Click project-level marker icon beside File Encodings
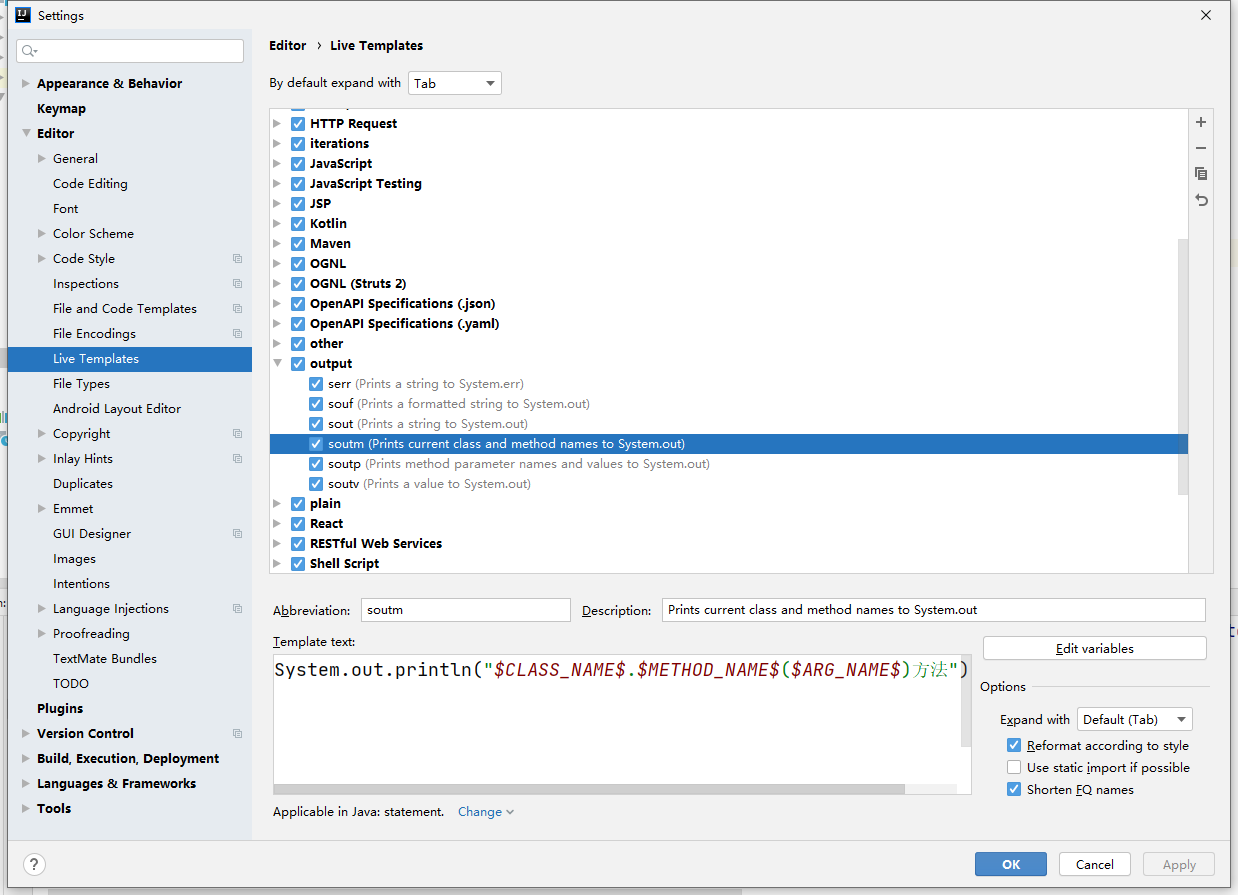The height and width of the screenshot is (895, 1238). click(237, 334)
